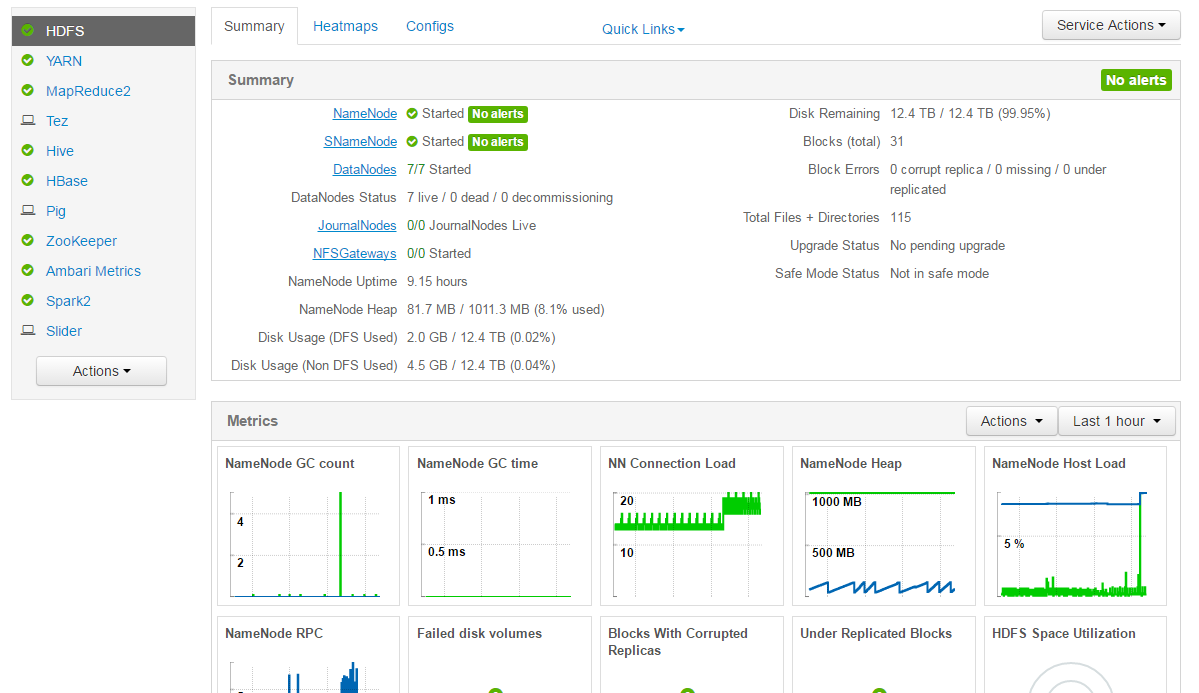Viewport: 1199px width, 693px height.
Task: Click 'No pending upgrade' status text
Action: pos(947,246)
